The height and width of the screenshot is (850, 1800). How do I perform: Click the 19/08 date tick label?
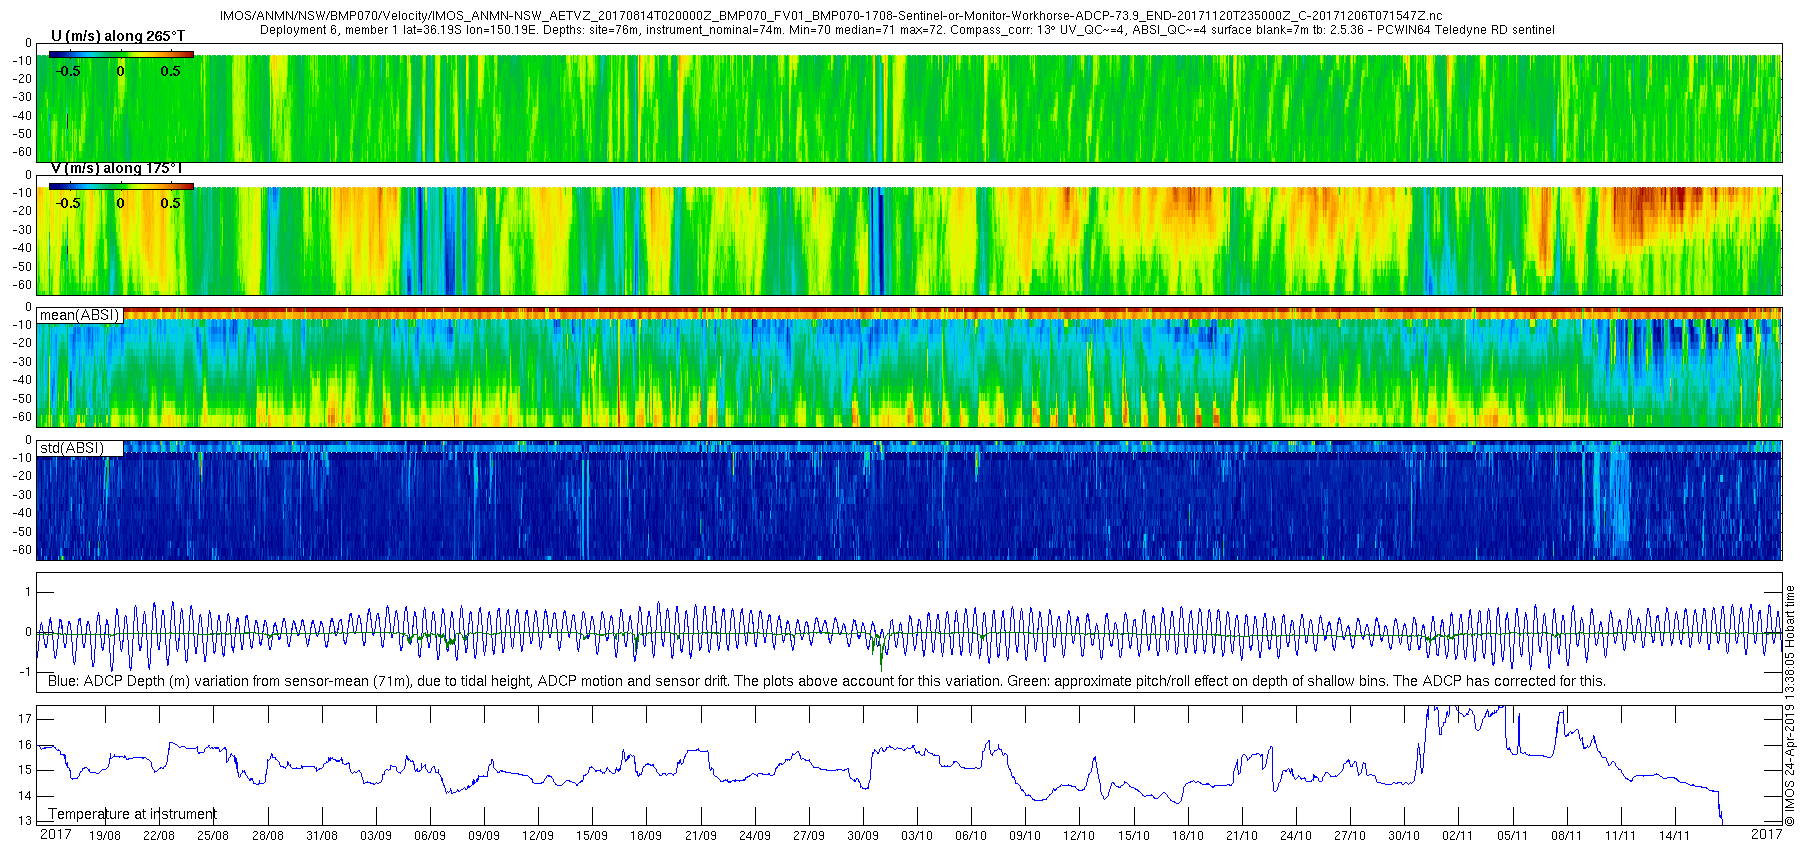click(x=105, y=836)
